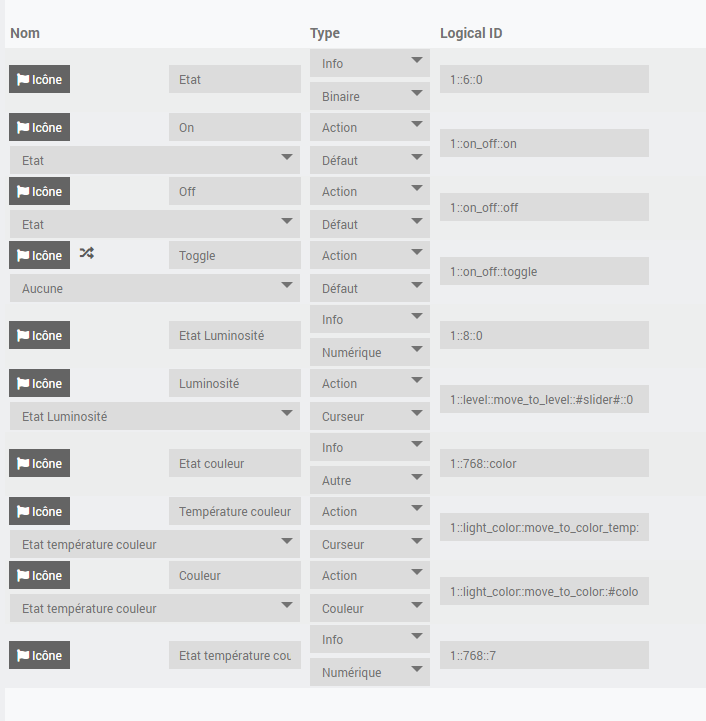Click the Icône button for On command

coord(40,127)
